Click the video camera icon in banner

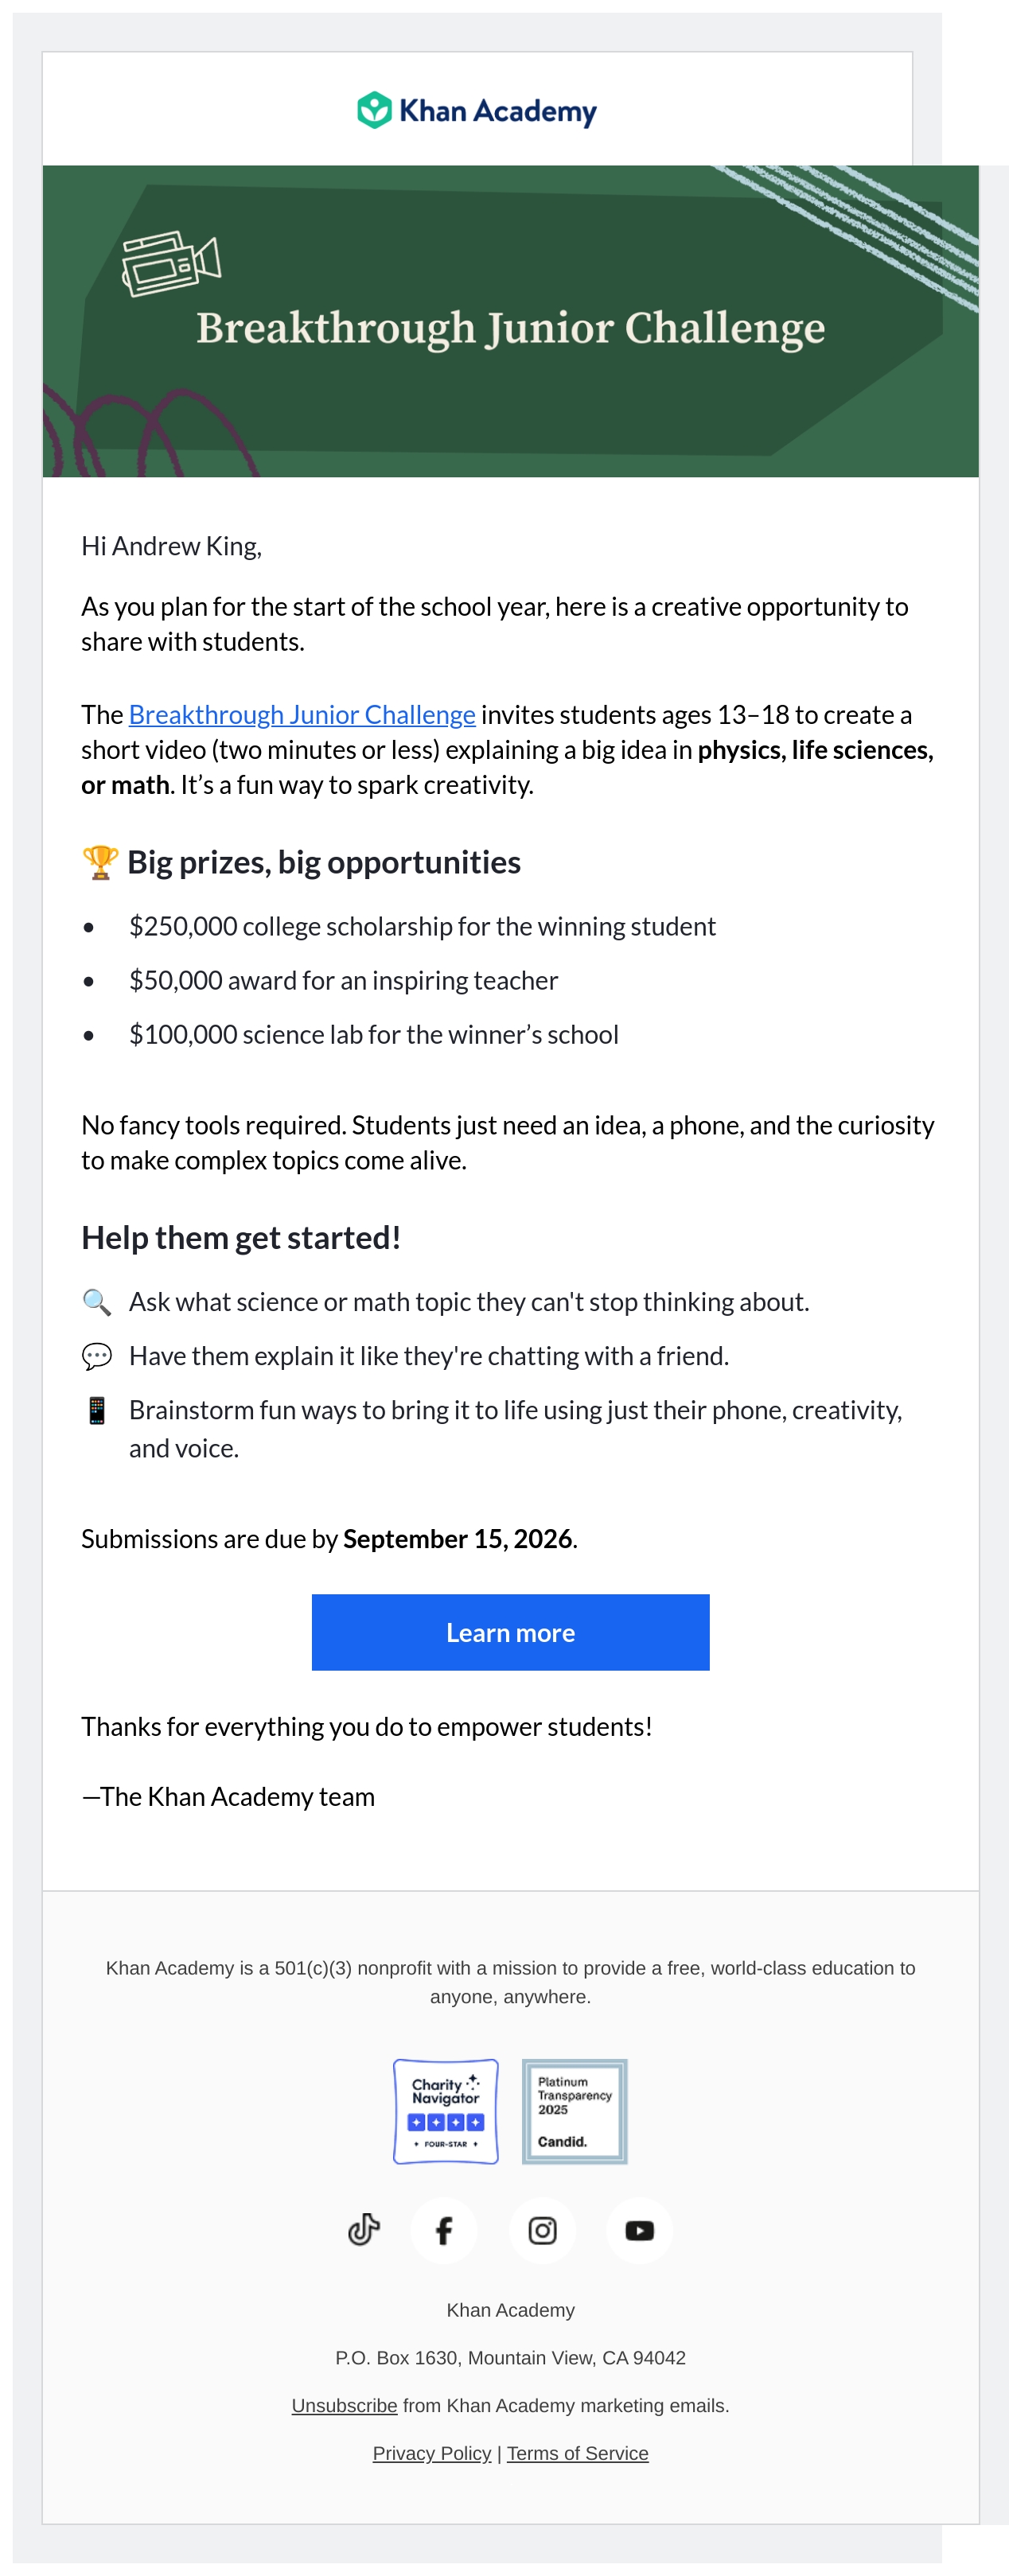click(171, 263)
